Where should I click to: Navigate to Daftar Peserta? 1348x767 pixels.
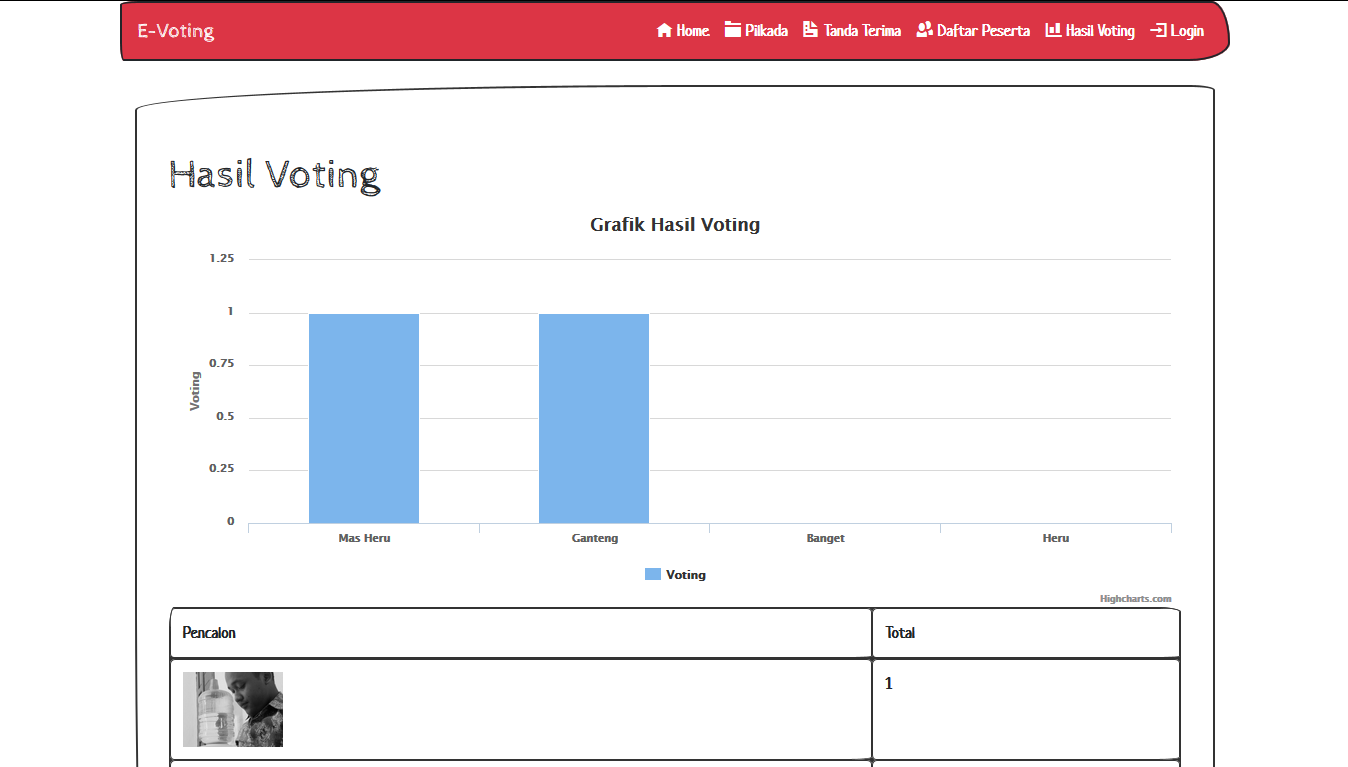983,31
